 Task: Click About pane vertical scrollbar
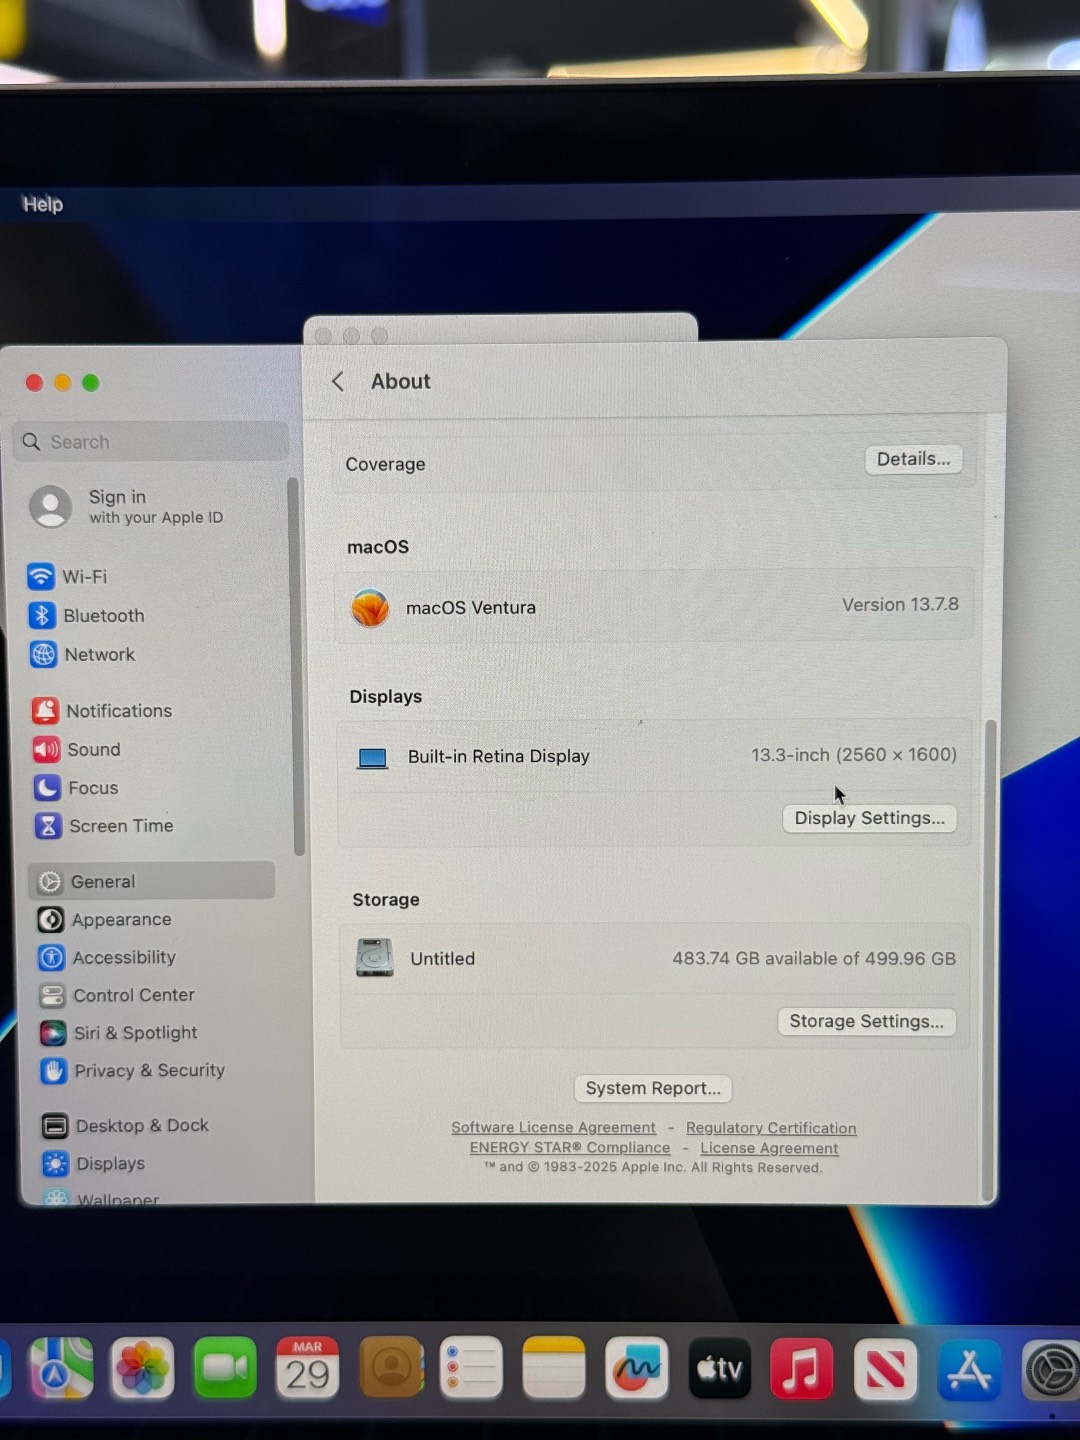[x=990, y=960]
